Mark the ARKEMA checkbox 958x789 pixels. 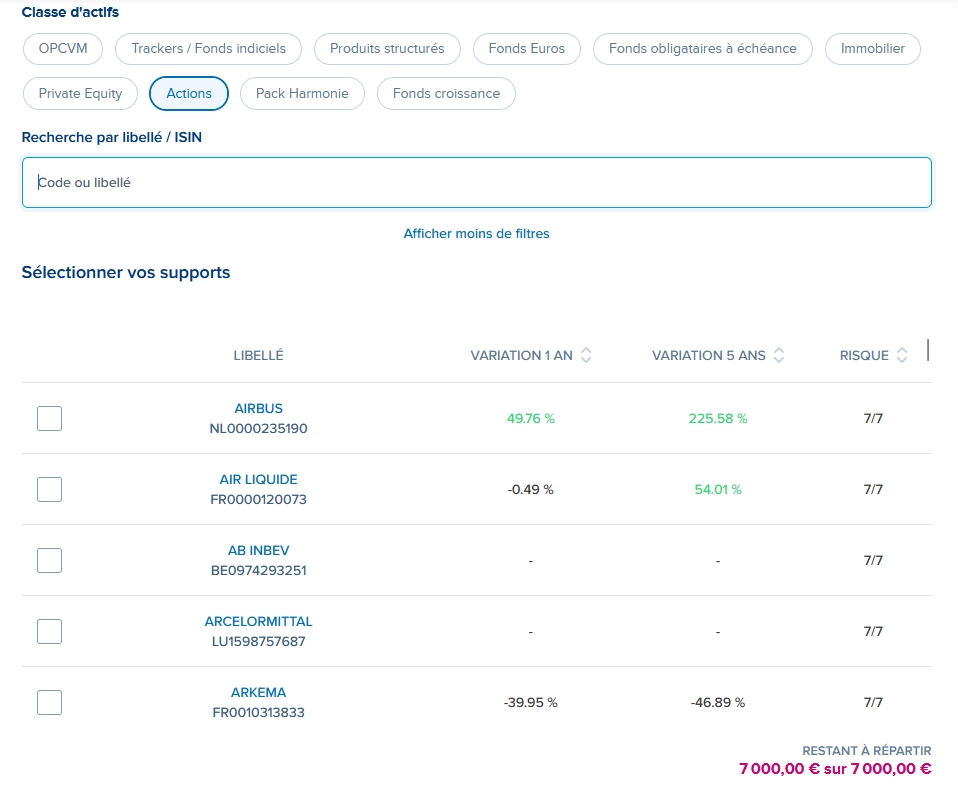(49, 702)
